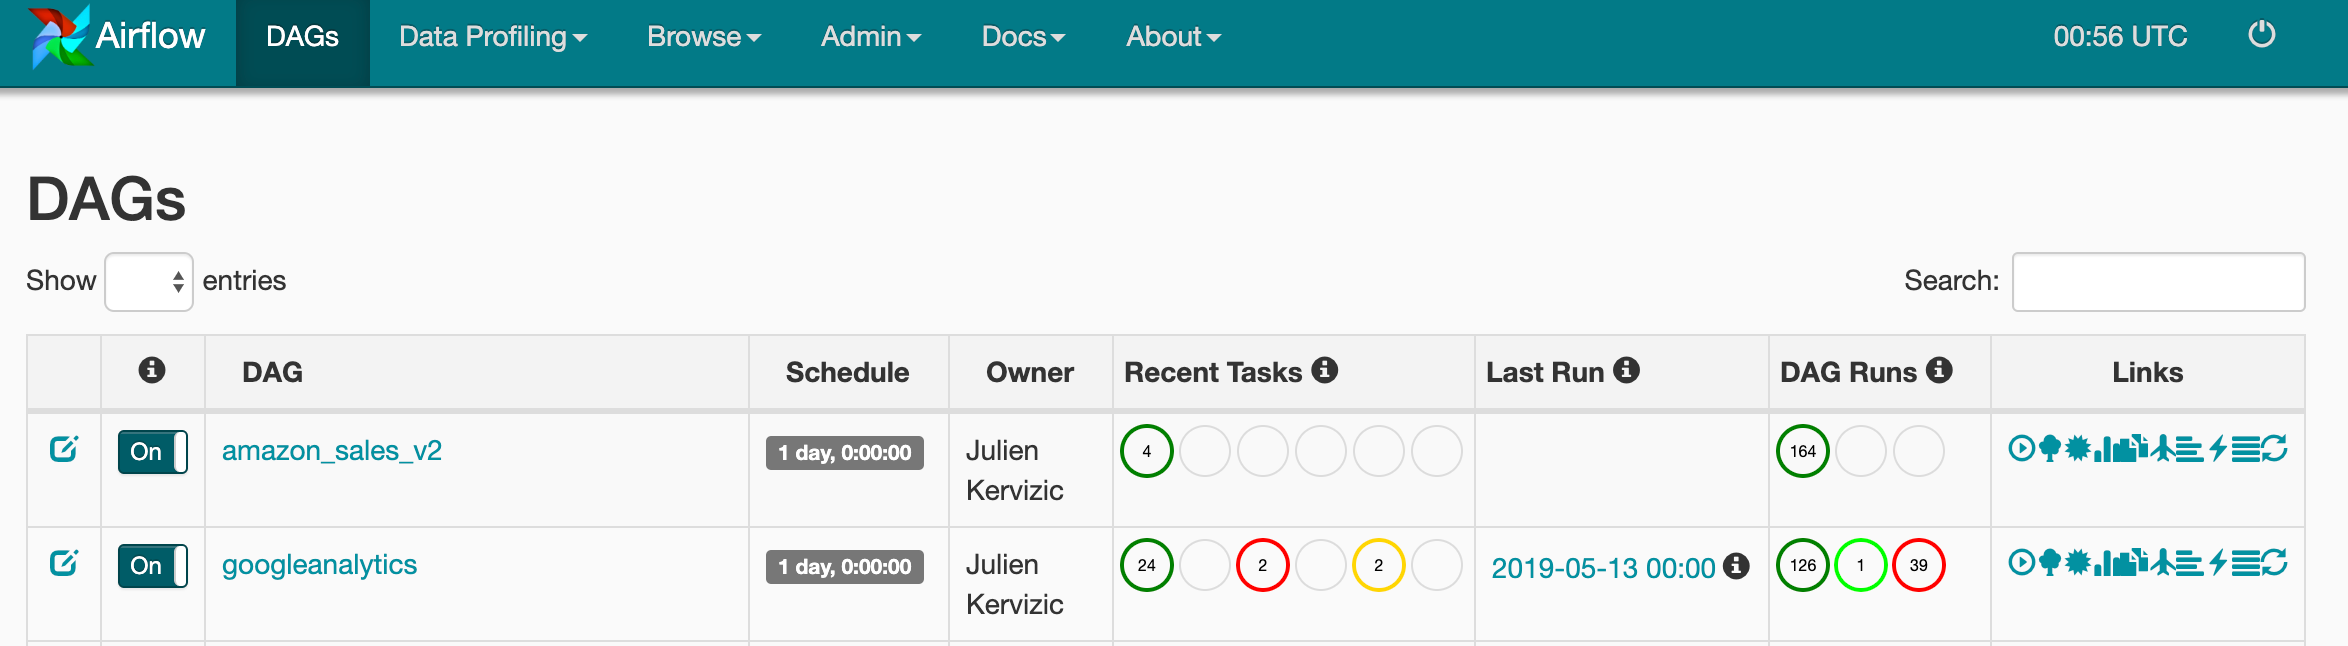Viewport: 2348px width, 646px height.
Task: Open Tree View for googleanalytics
Action: coord(2050,562)
